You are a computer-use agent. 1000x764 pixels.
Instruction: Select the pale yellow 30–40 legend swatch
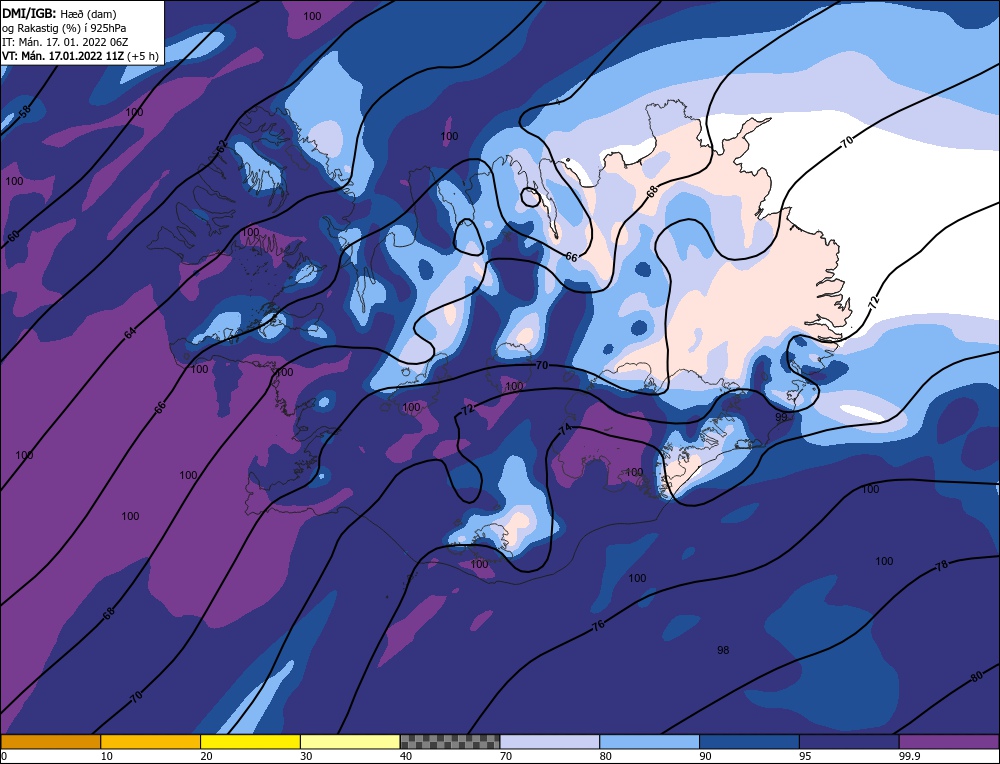[350, 741]
